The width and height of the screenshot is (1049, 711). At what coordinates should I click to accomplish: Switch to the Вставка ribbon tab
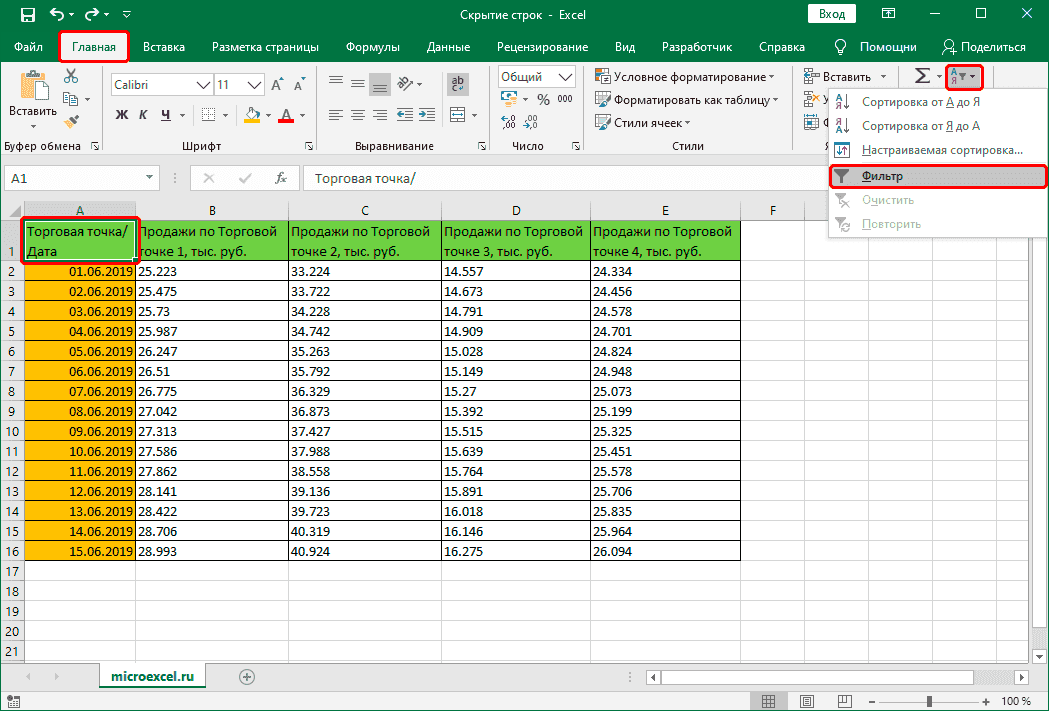164,46
